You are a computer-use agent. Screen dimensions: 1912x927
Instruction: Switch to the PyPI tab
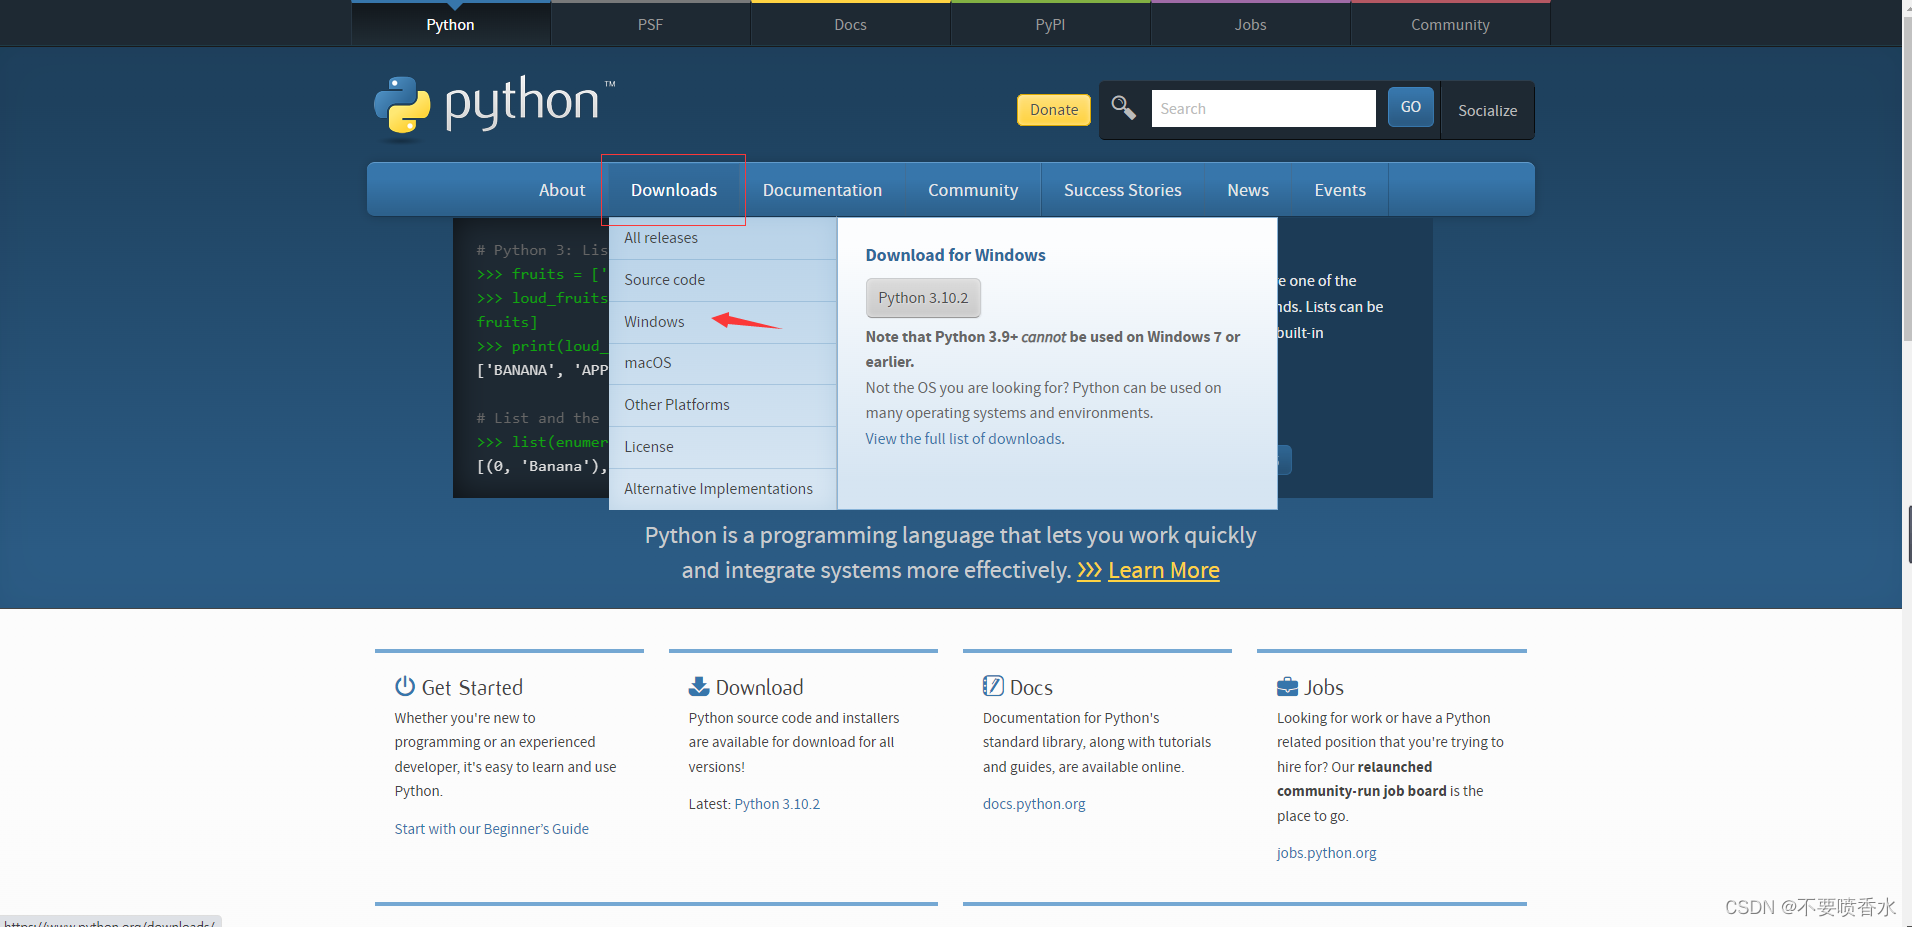point(1049,24)
